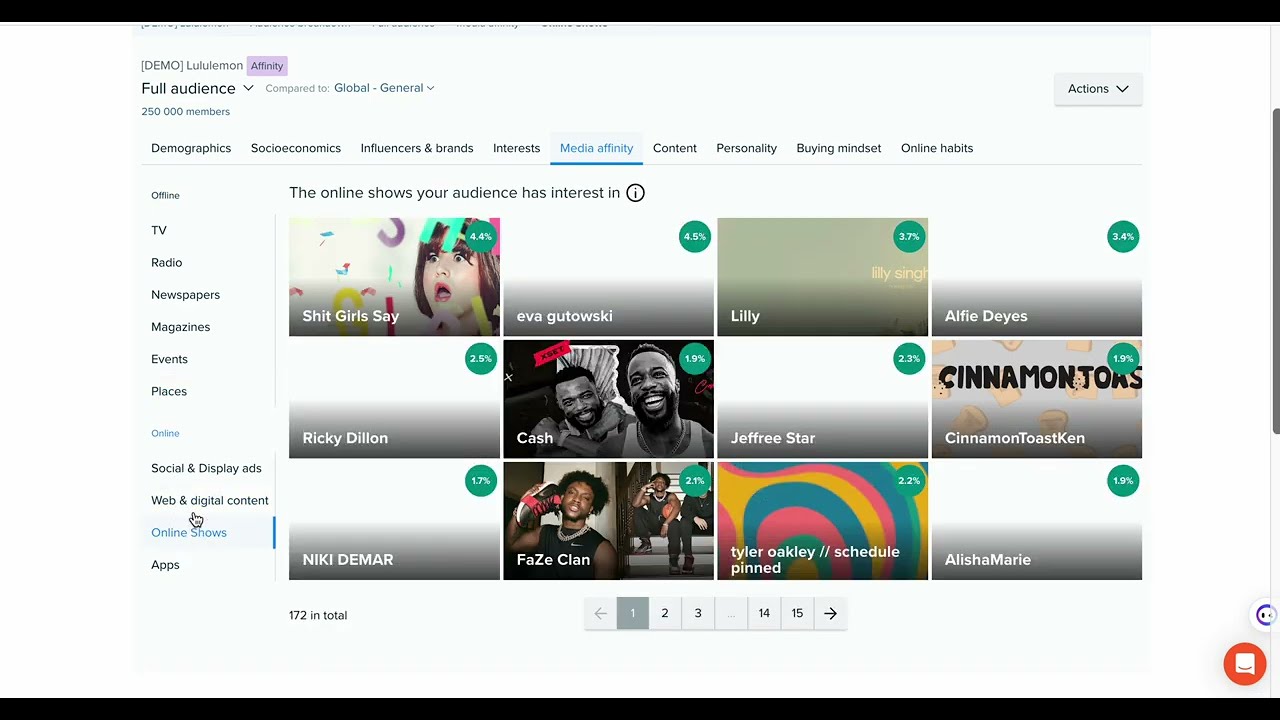Go to next page arrow in pagination
Viewport: 1280px width, 720px height.
831,613
